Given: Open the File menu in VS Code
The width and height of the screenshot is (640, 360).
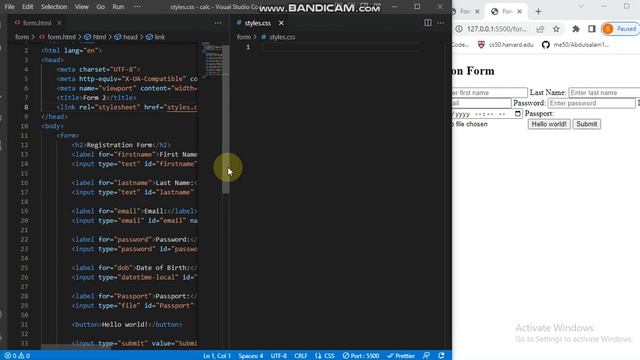Looking at the screenshot, I should (x=9, y=7).
